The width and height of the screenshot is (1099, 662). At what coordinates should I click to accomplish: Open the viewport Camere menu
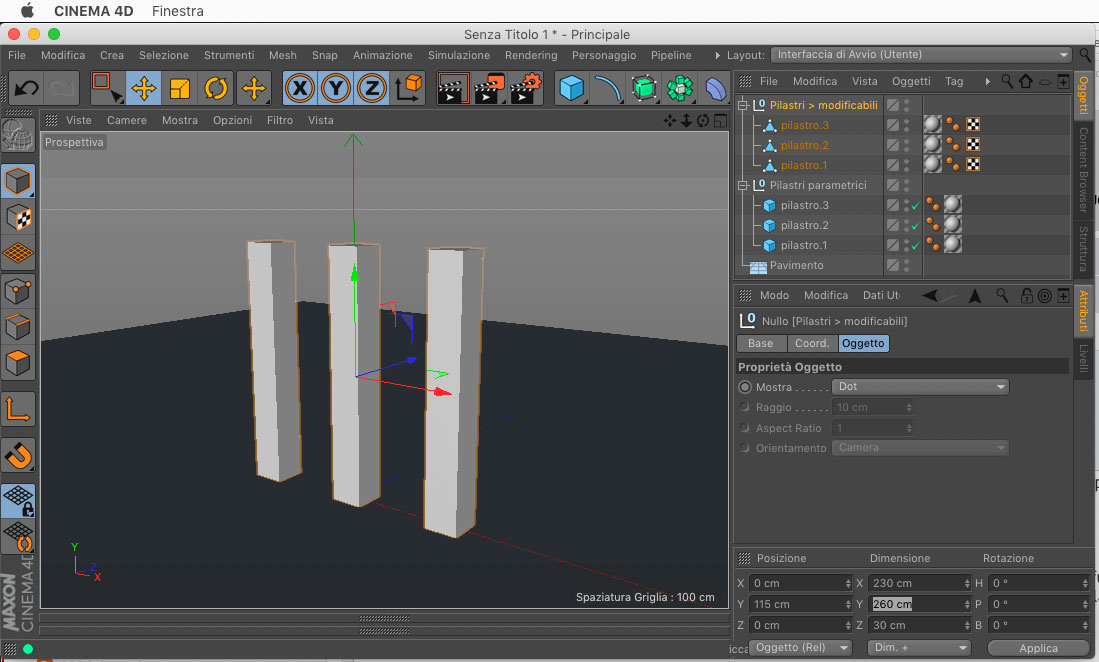[127, 120]
